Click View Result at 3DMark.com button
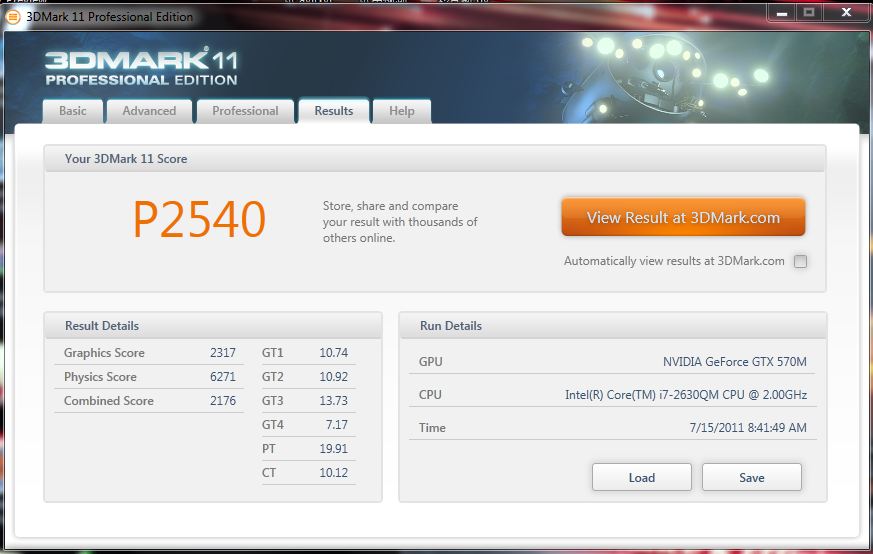 coord(683,217)
